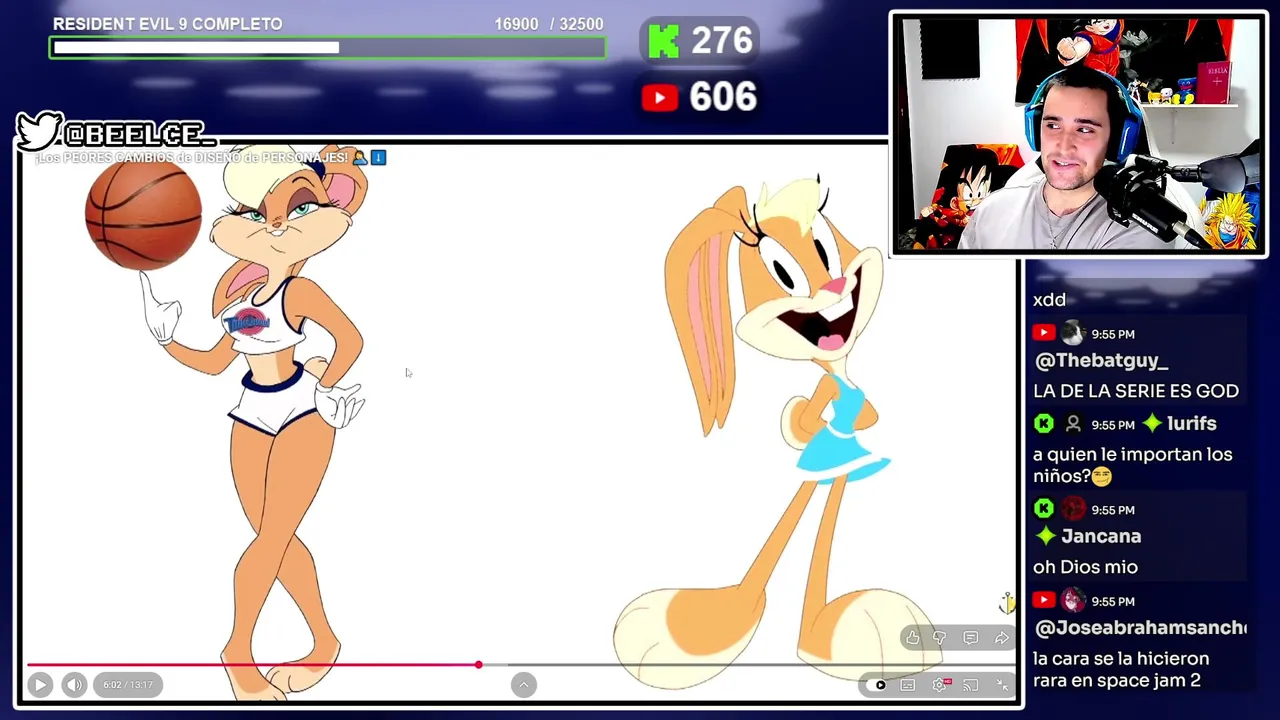
Task: Toggle subtitles with the captions icon
Action: click(908, 685)
